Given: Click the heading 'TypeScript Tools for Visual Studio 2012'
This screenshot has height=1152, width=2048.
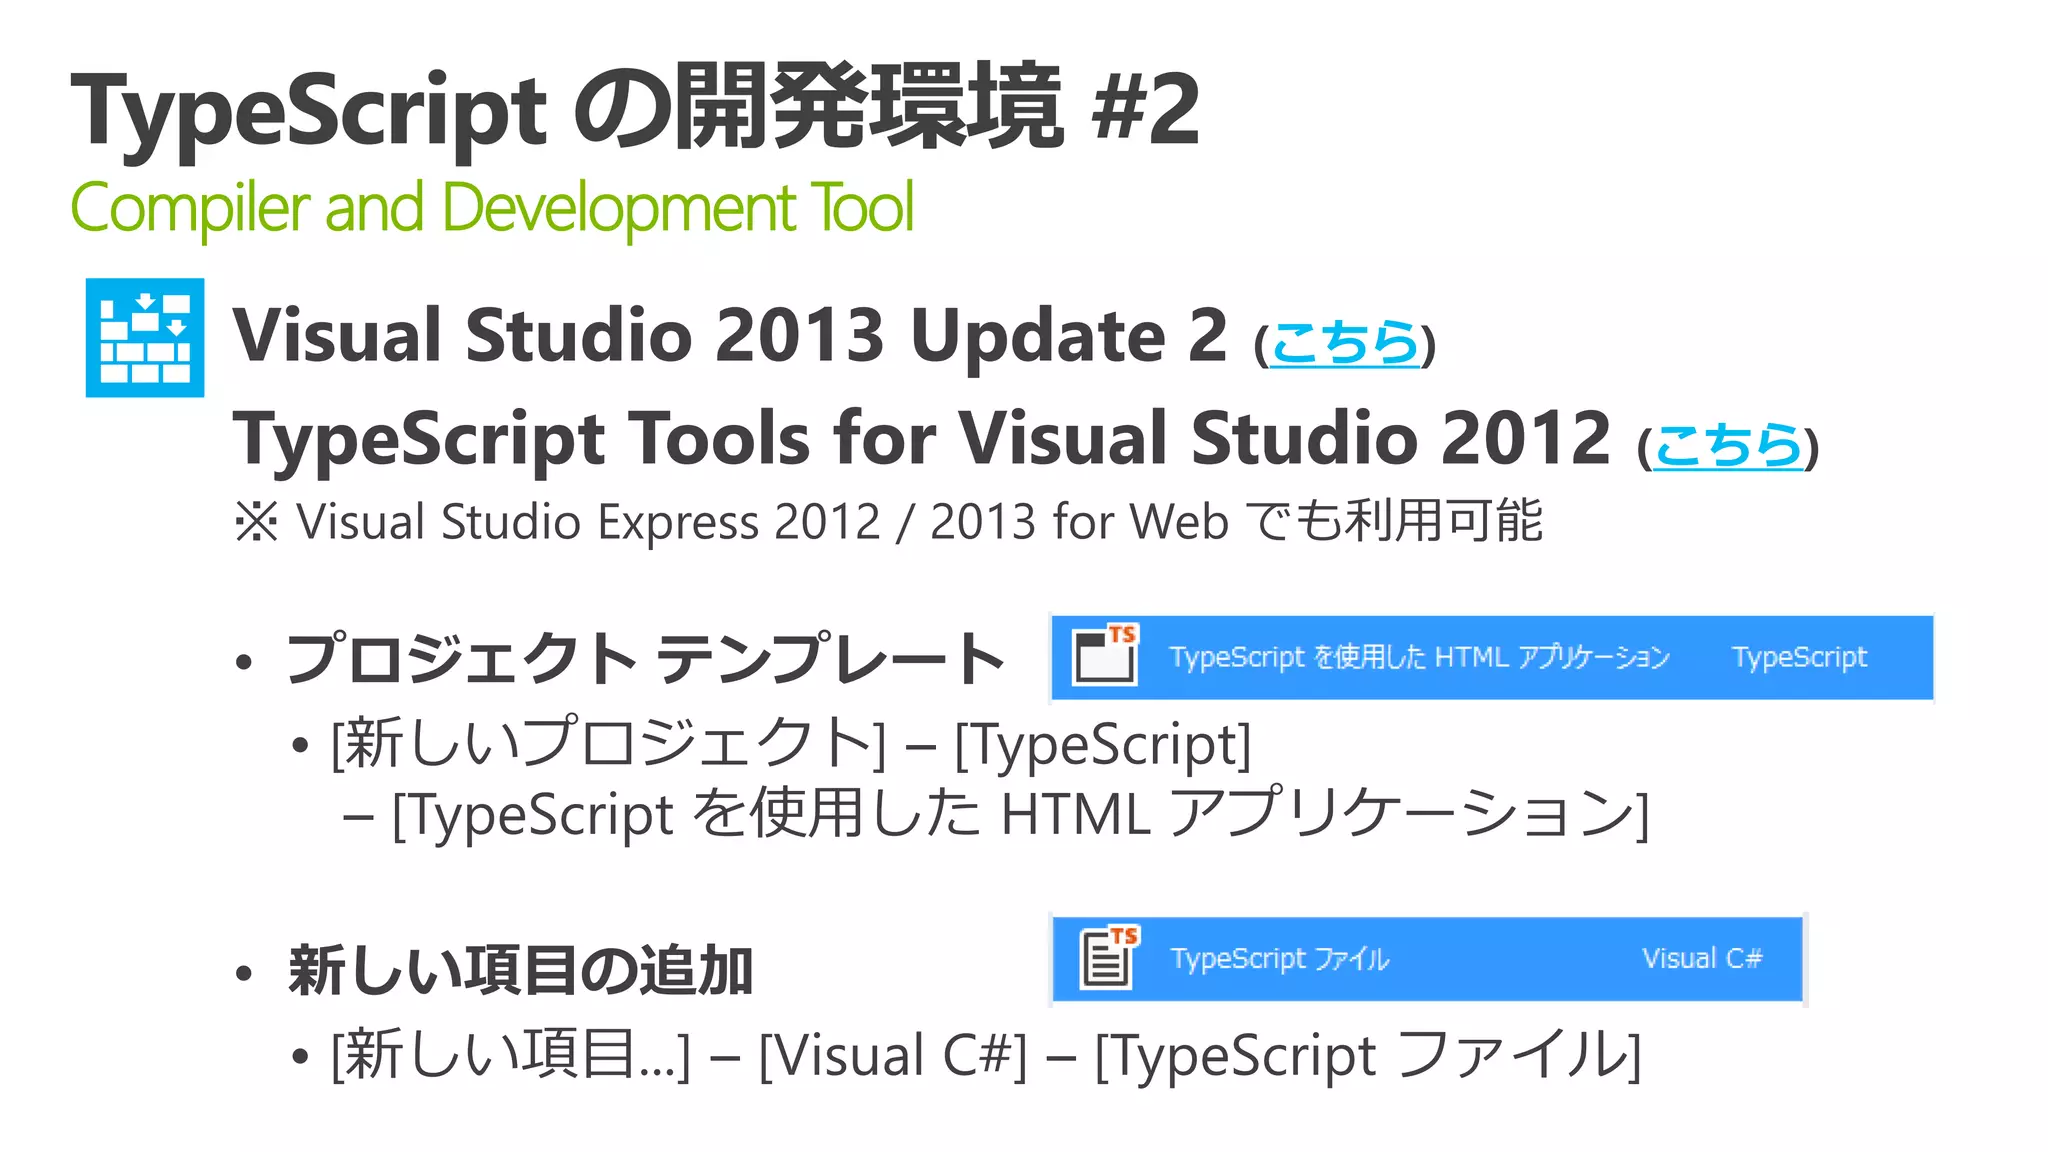Looking at the screenshot, I should click(x=922, y=438).
